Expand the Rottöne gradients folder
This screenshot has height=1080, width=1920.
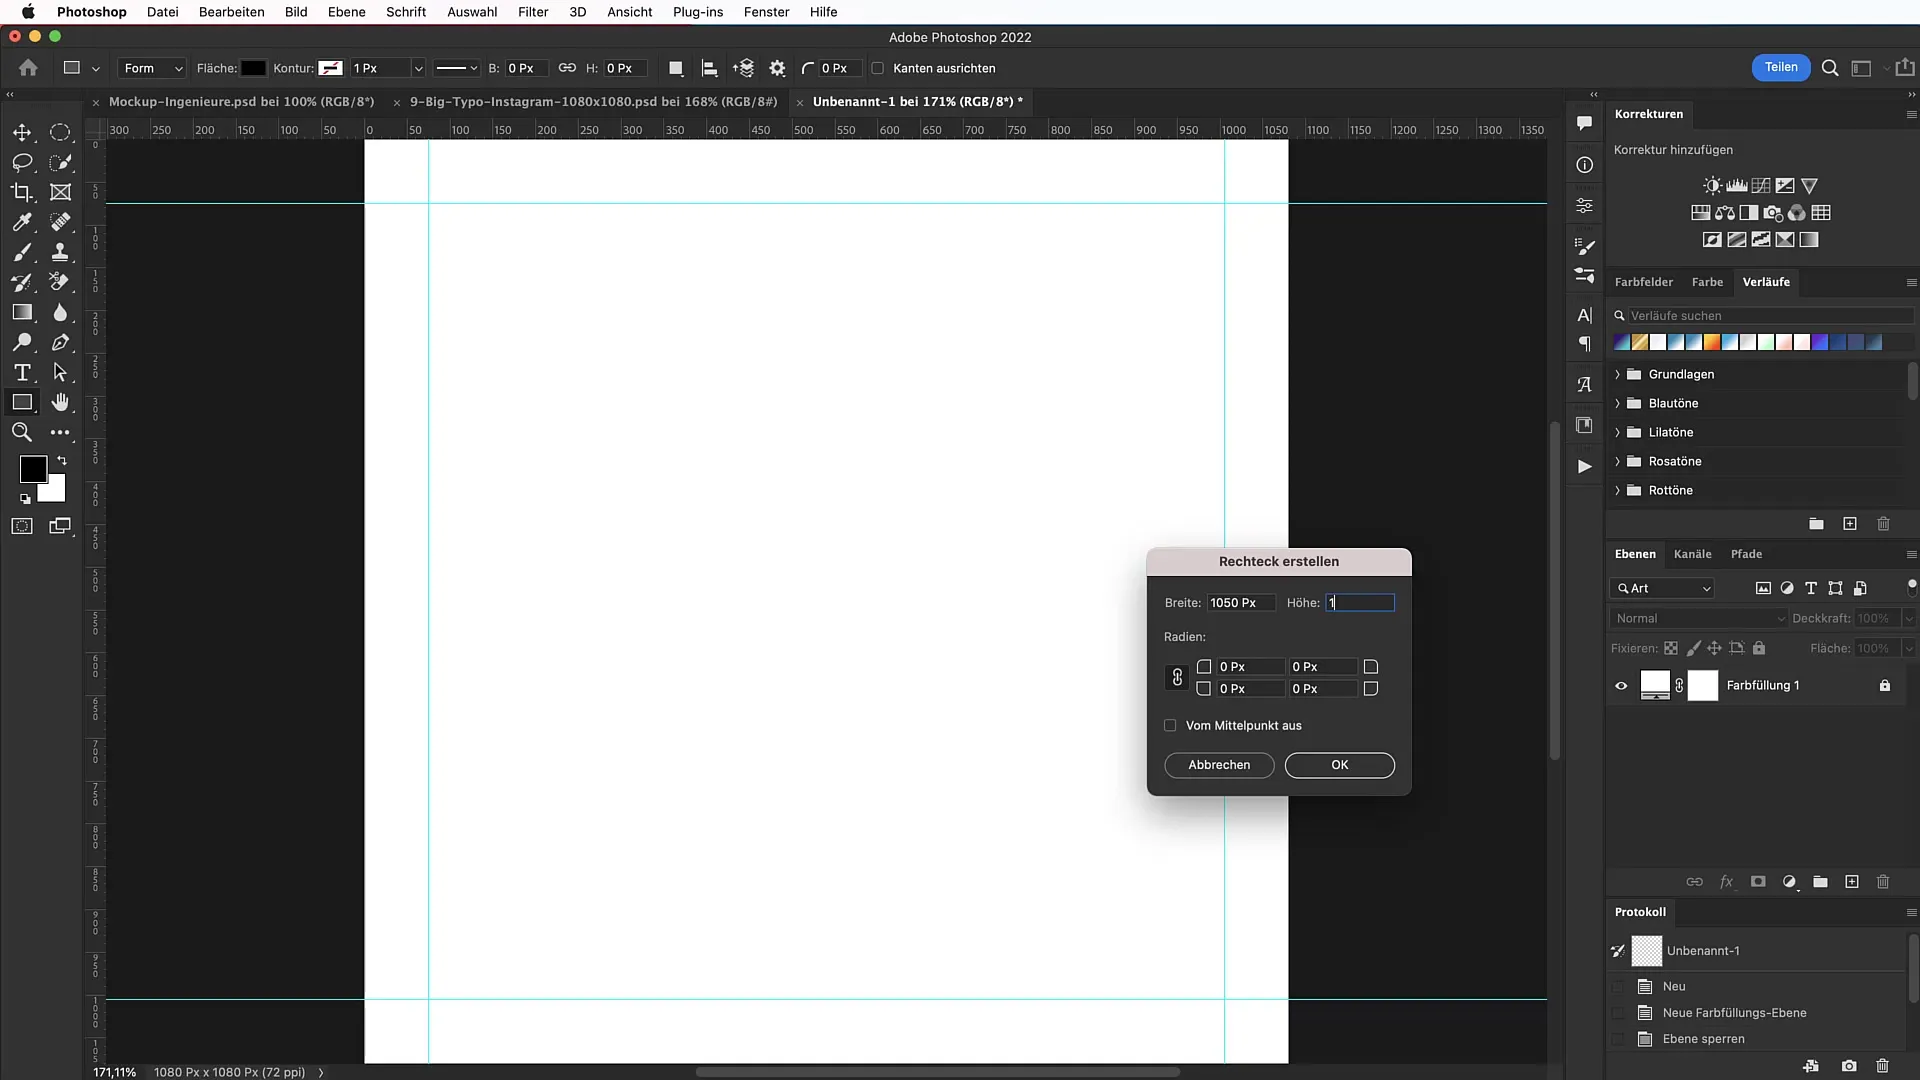pyautogui.click(x=1618, y=489)
